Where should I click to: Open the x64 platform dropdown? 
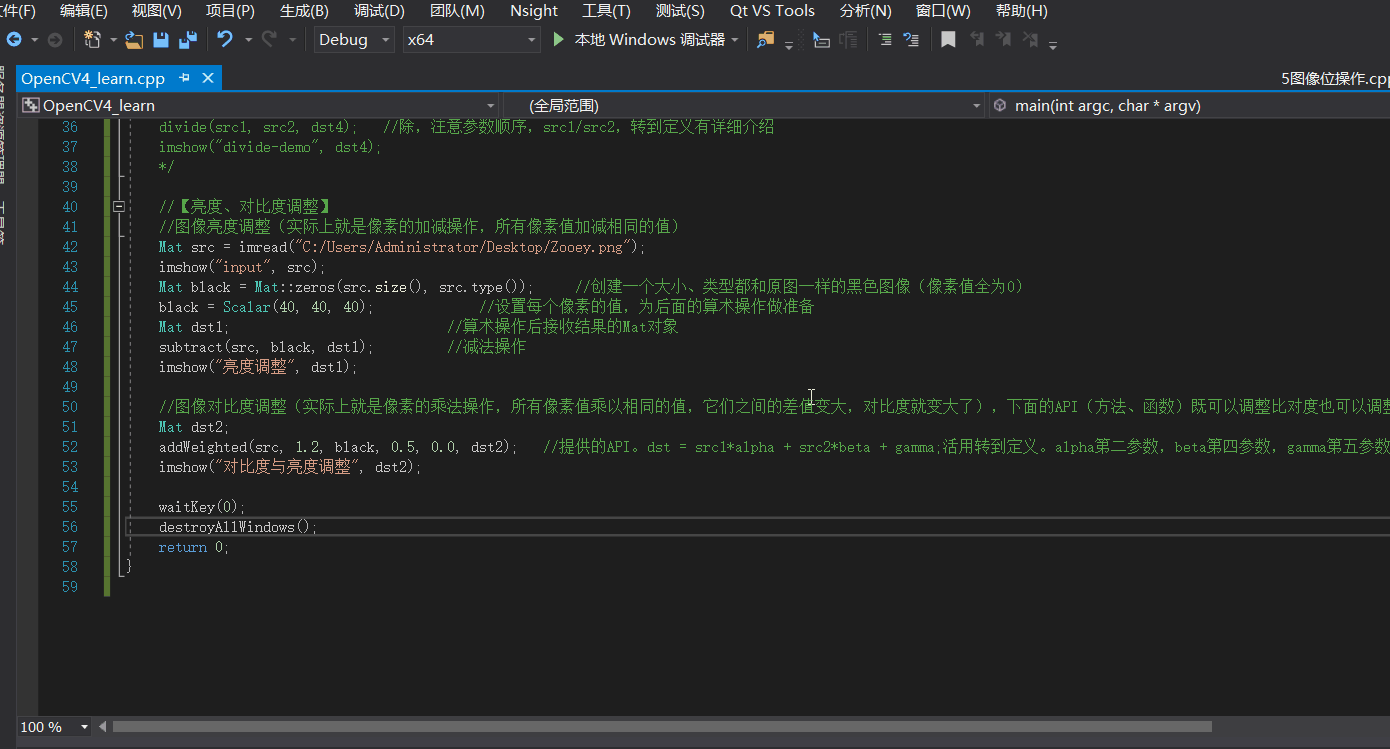coord(471,40)
